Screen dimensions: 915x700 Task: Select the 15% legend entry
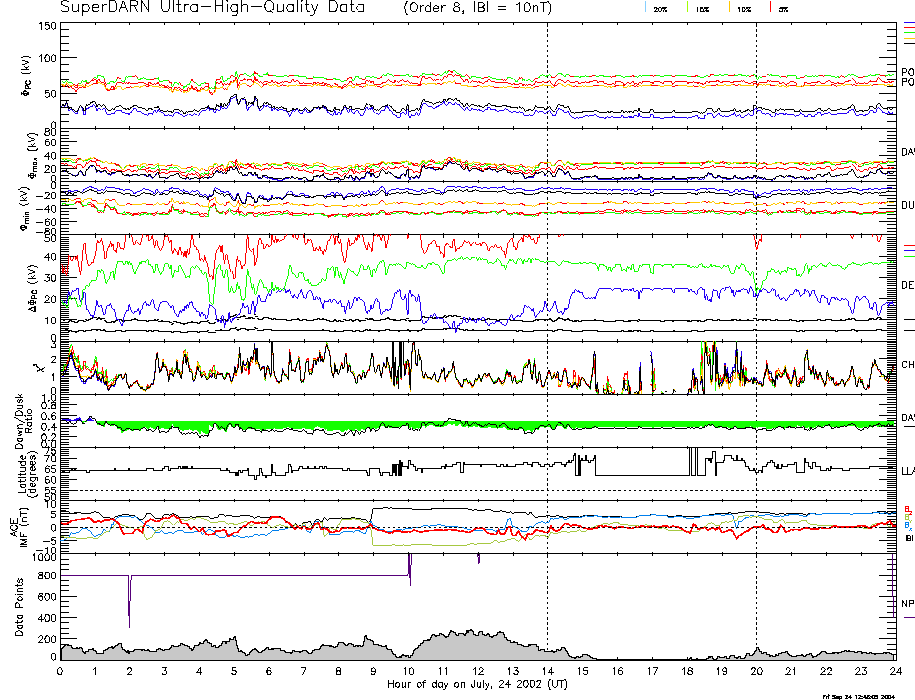click(703, 9)
